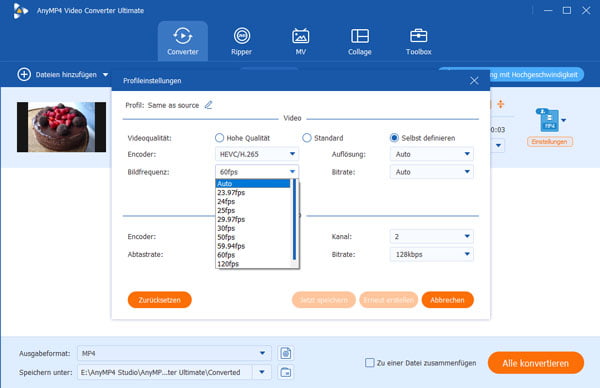Click the cake video thumbnail
600x388 pixels.
(x=62, y=127)
